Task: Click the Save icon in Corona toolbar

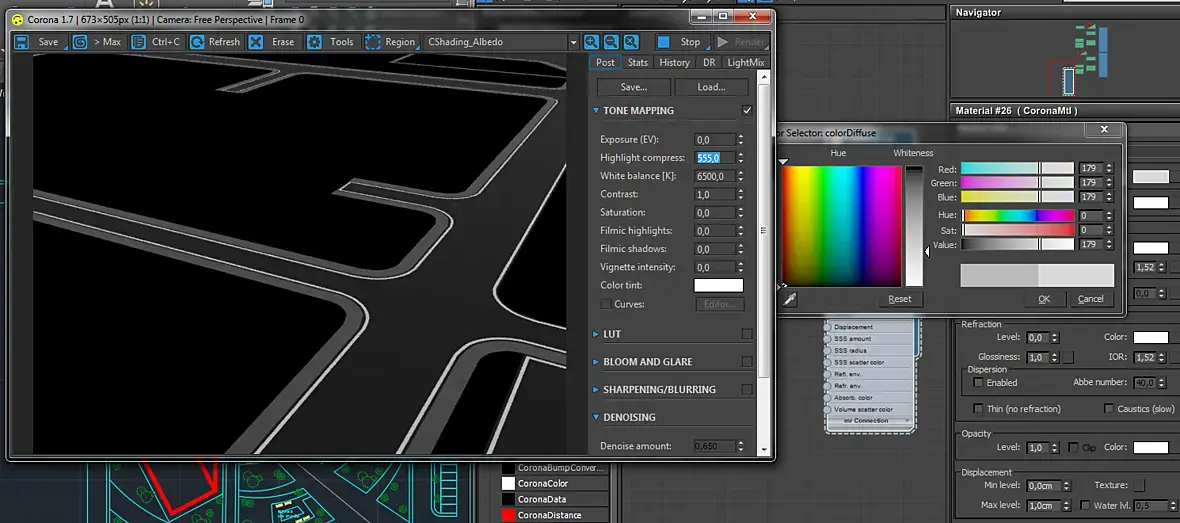Action: tap(21, 42)
